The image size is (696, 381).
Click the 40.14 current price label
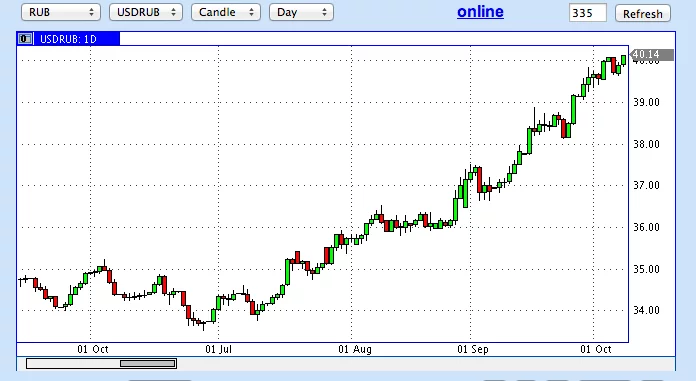652,55
